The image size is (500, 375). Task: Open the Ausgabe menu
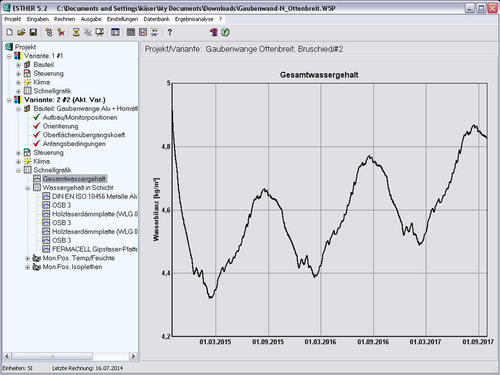tap(91, 19)
